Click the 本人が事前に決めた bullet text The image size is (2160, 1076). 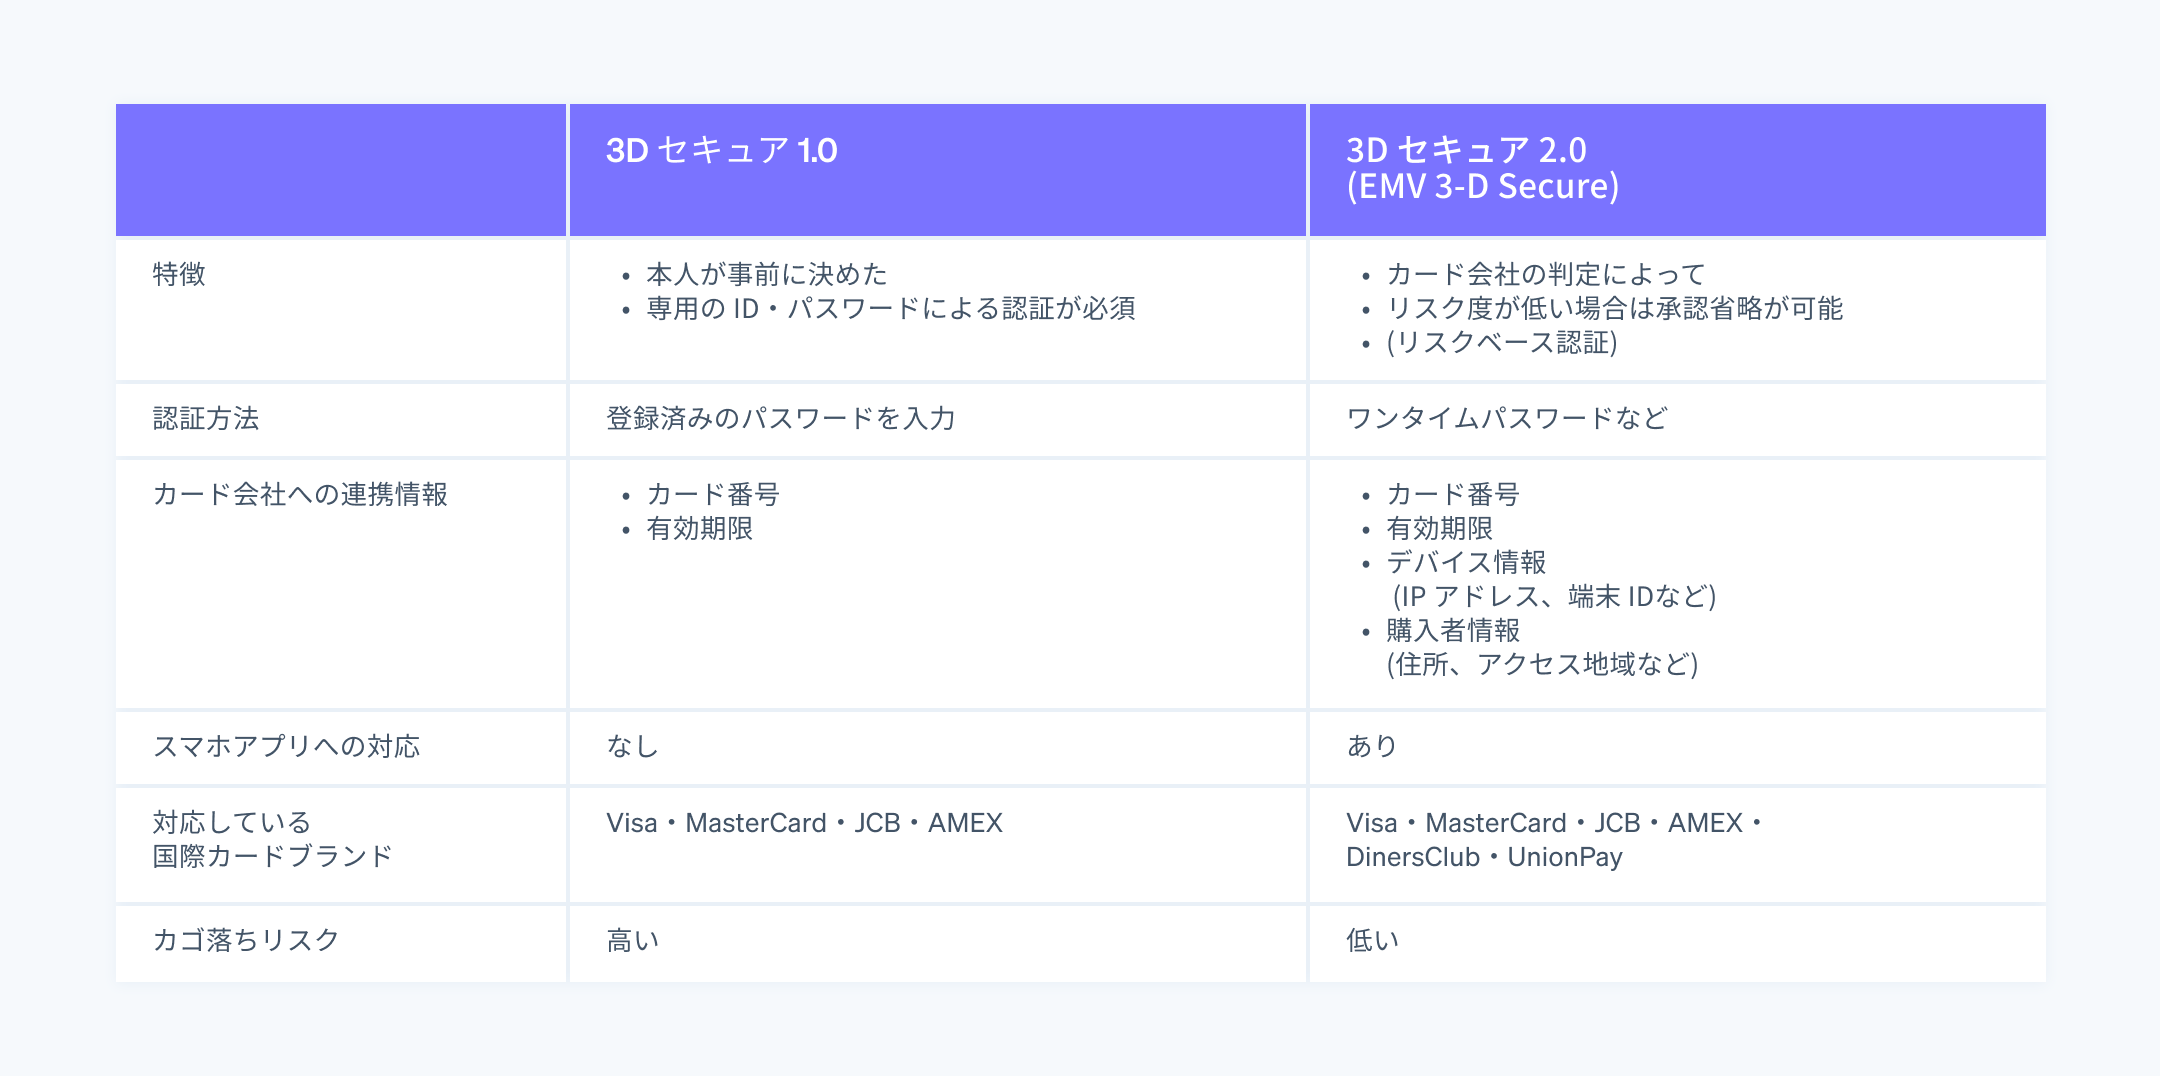pyautogui.click(x=767, y=274)
